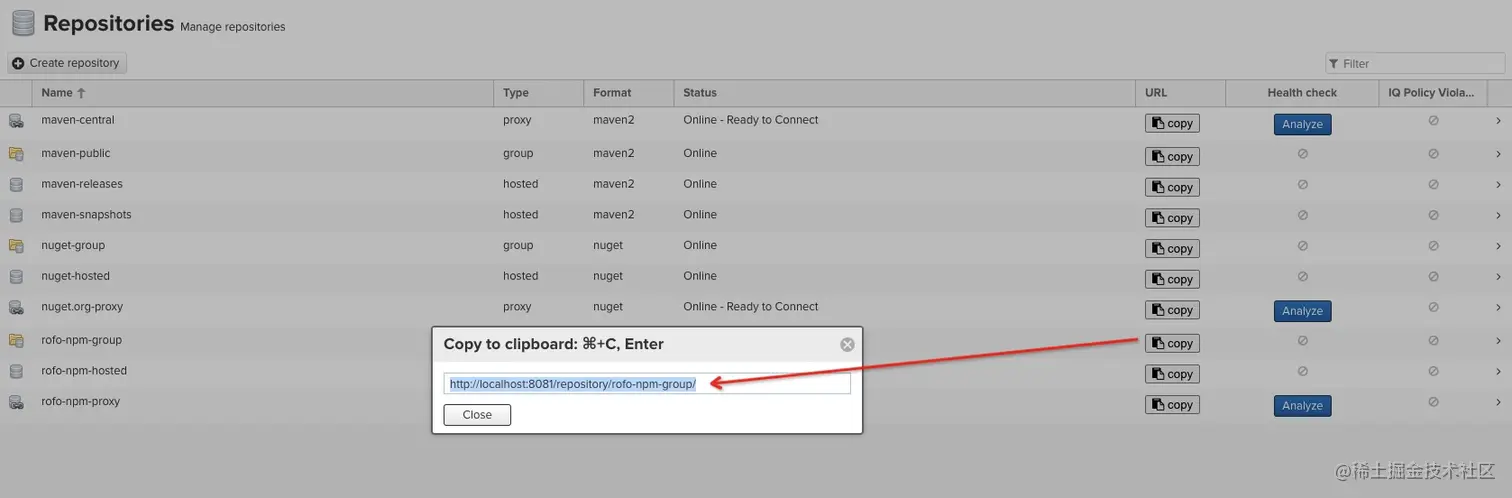Expand the maven-snapshots row chevron
Image resolution: width=1512 pixels, height=498 pixels.
coord(1498,215)
